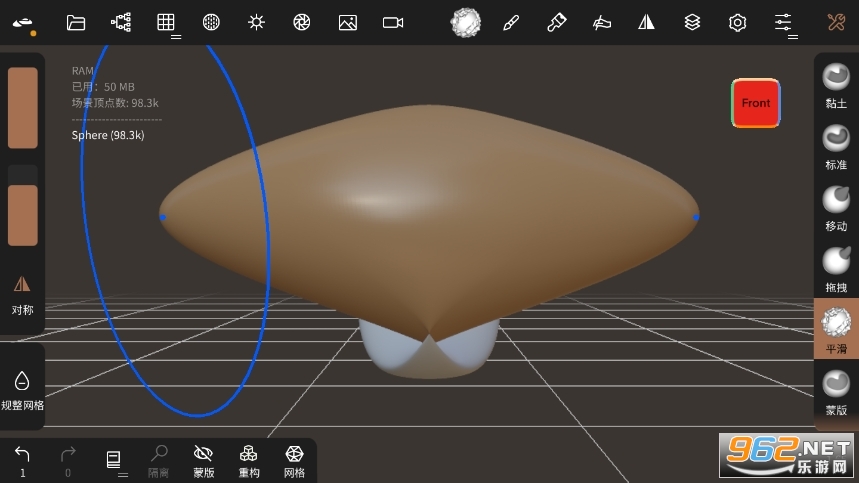Expand the topology grid menu in top bar
This screenshot has height=483, width=859.
point(167,23)
